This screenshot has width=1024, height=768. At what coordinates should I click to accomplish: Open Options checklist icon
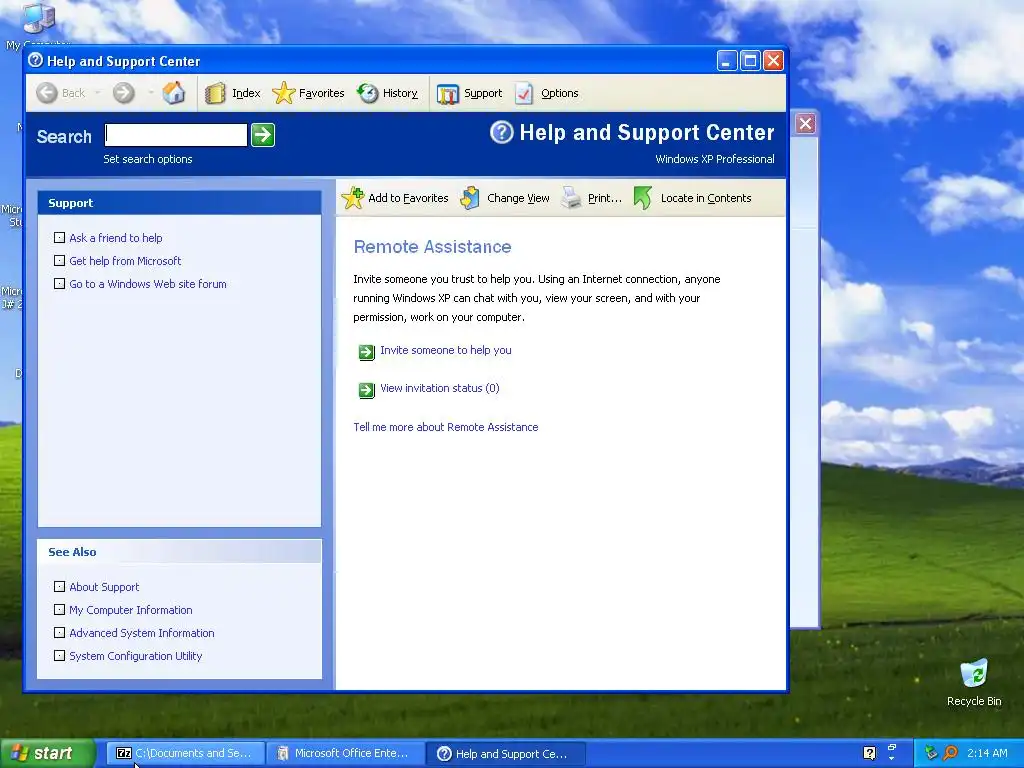pos(524,93)
